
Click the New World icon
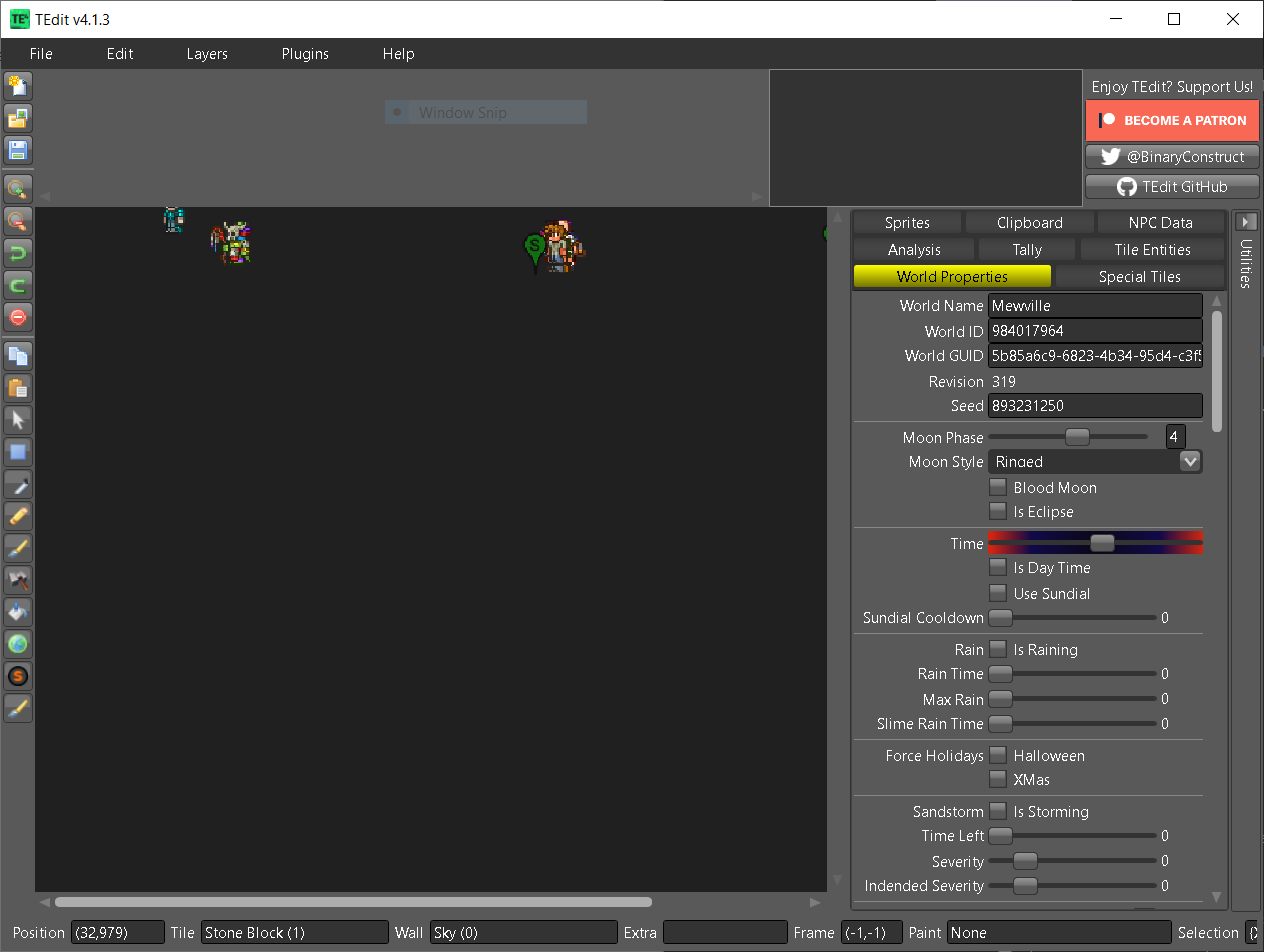pos(18,87)
